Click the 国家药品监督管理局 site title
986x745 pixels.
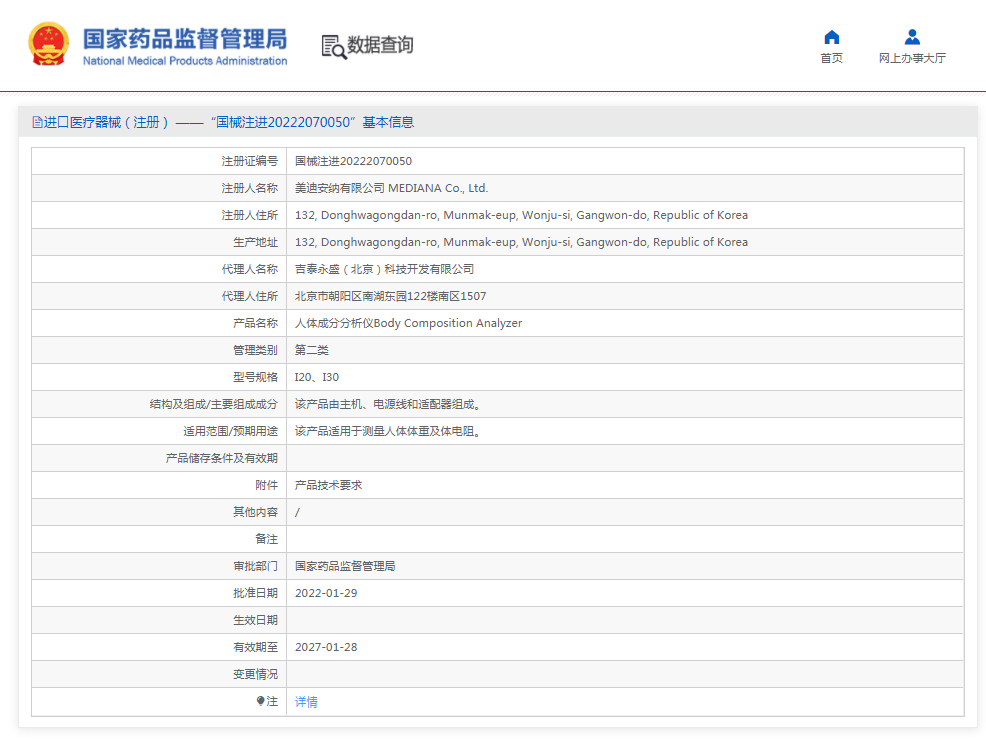184,39
